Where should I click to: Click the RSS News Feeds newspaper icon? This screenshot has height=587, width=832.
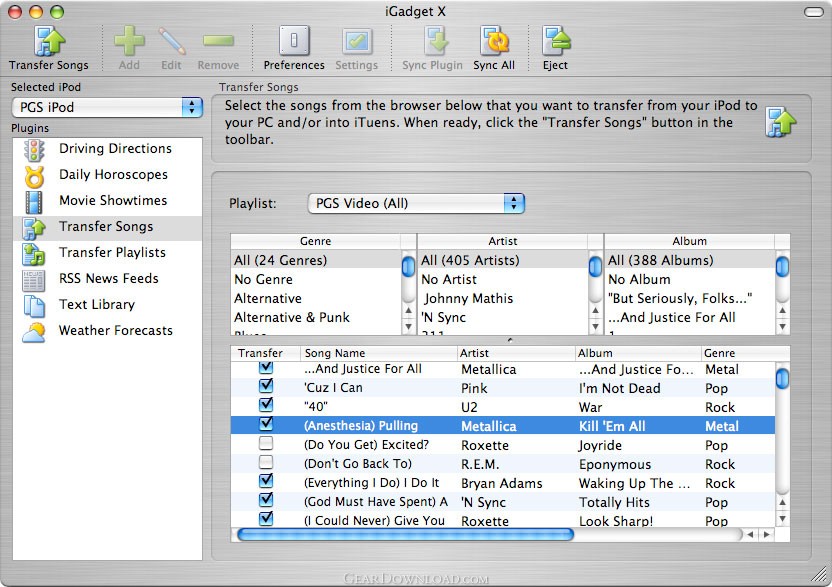pos(33,280)
